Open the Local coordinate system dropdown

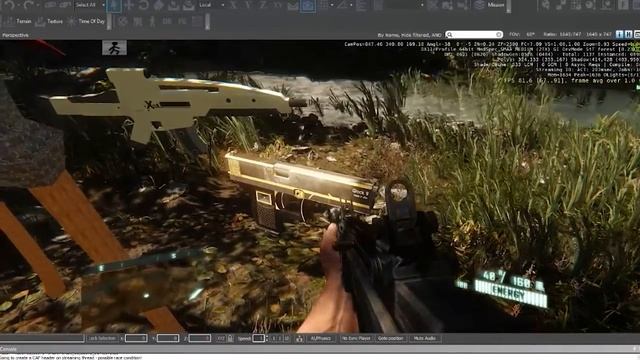tap(211, 5)
